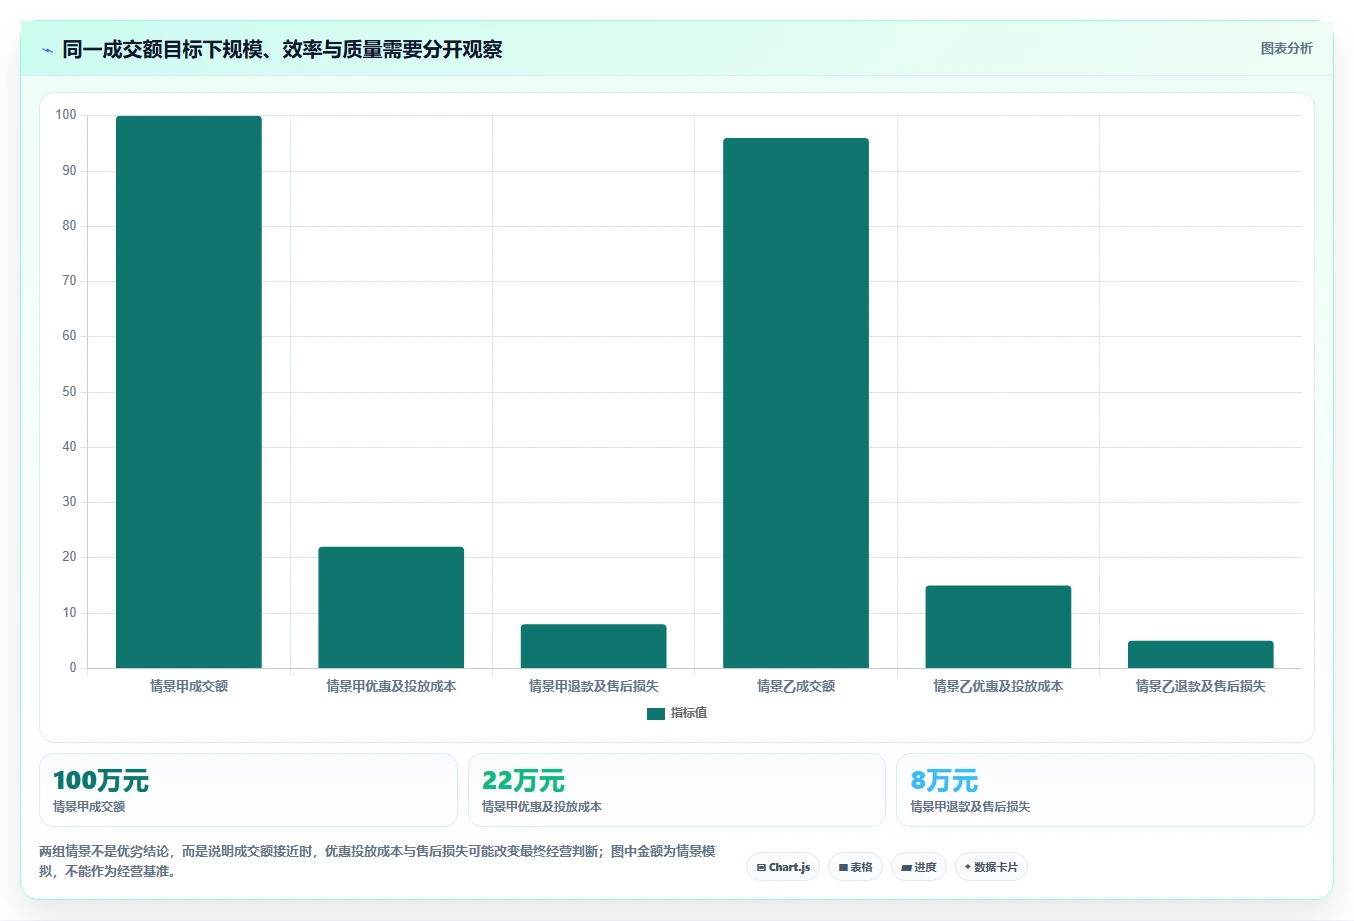Click the bar icon in 进度 tag

[x=906, y=868]
